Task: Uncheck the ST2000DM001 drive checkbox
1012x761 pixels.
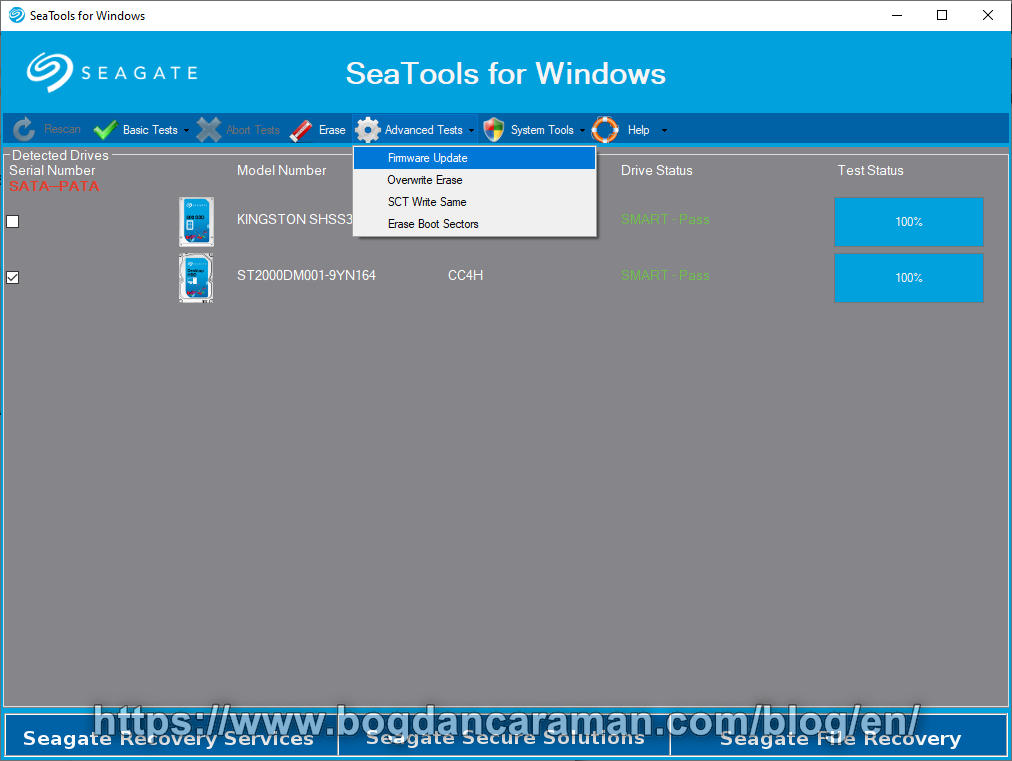Action: tap(12, 278)
